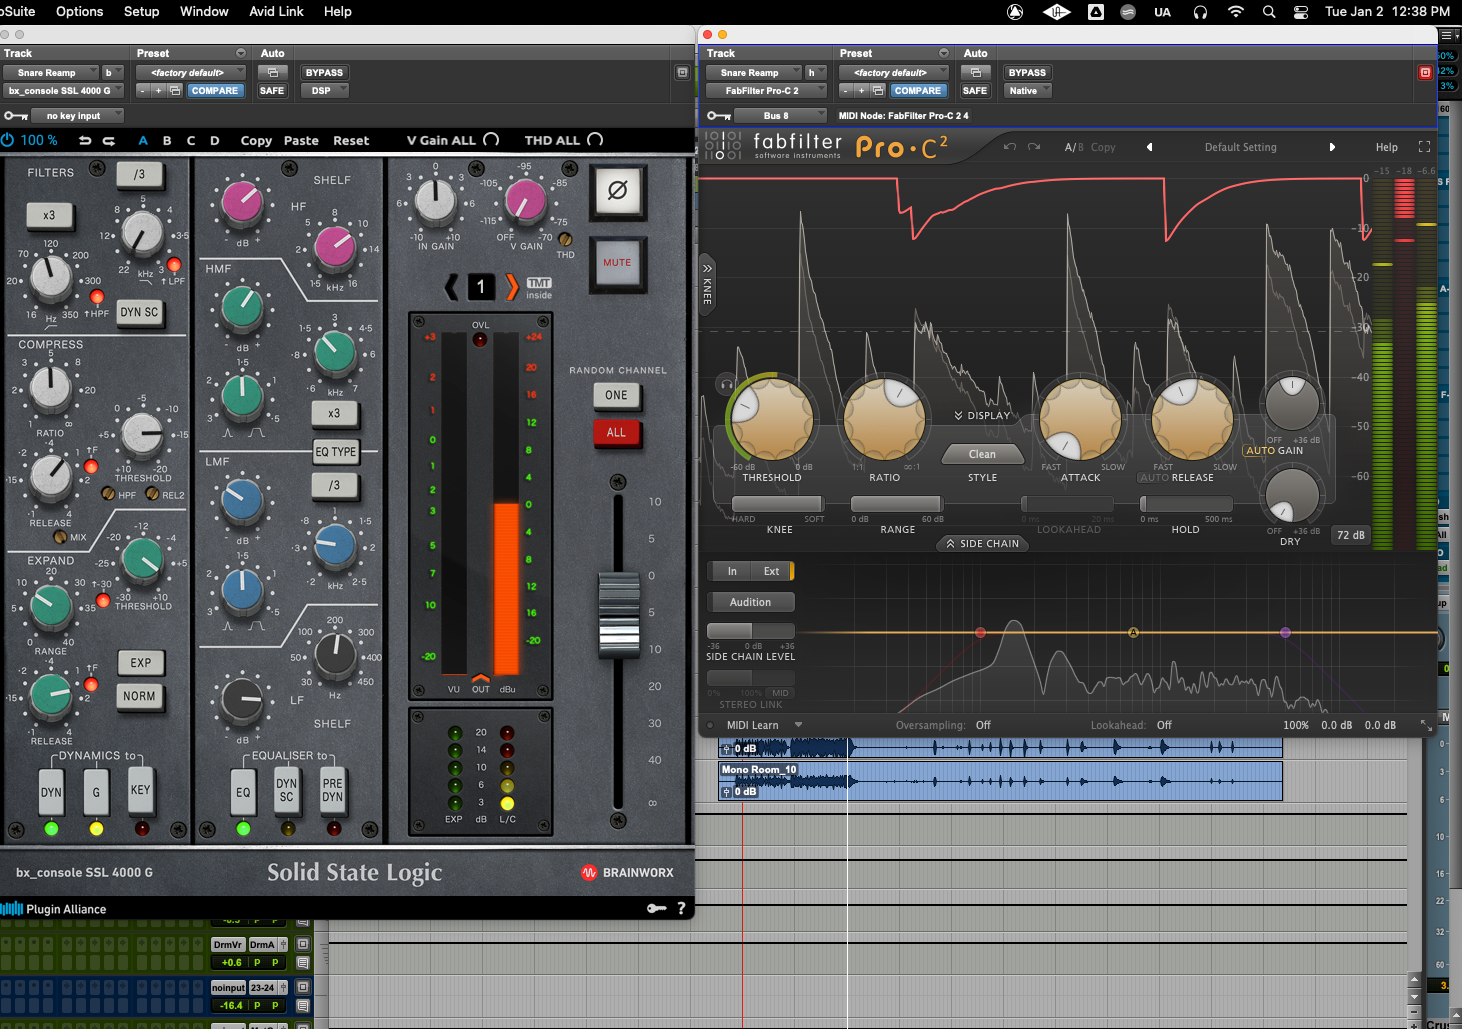The width and height of the screenshot is (1462, 1029).
Task: Open Snare Reamp track selector in SSL window
Action: coord(51,72)
